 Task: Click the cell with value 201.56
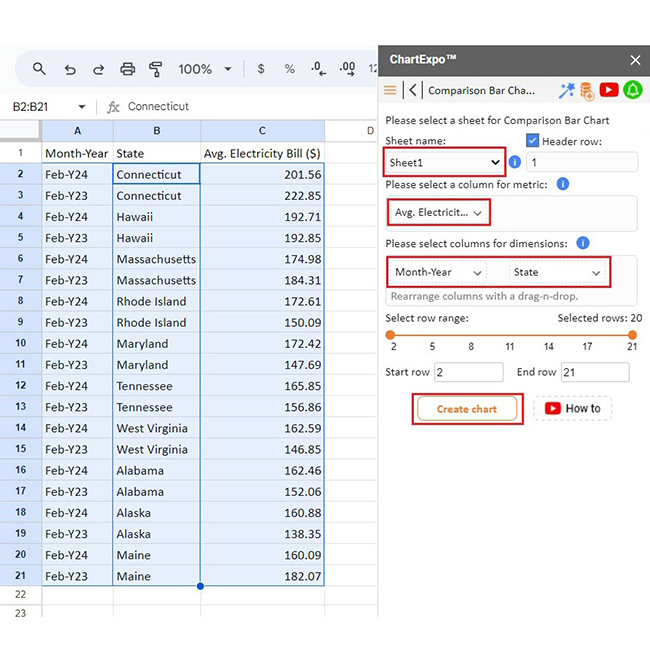tap(262, 174)
